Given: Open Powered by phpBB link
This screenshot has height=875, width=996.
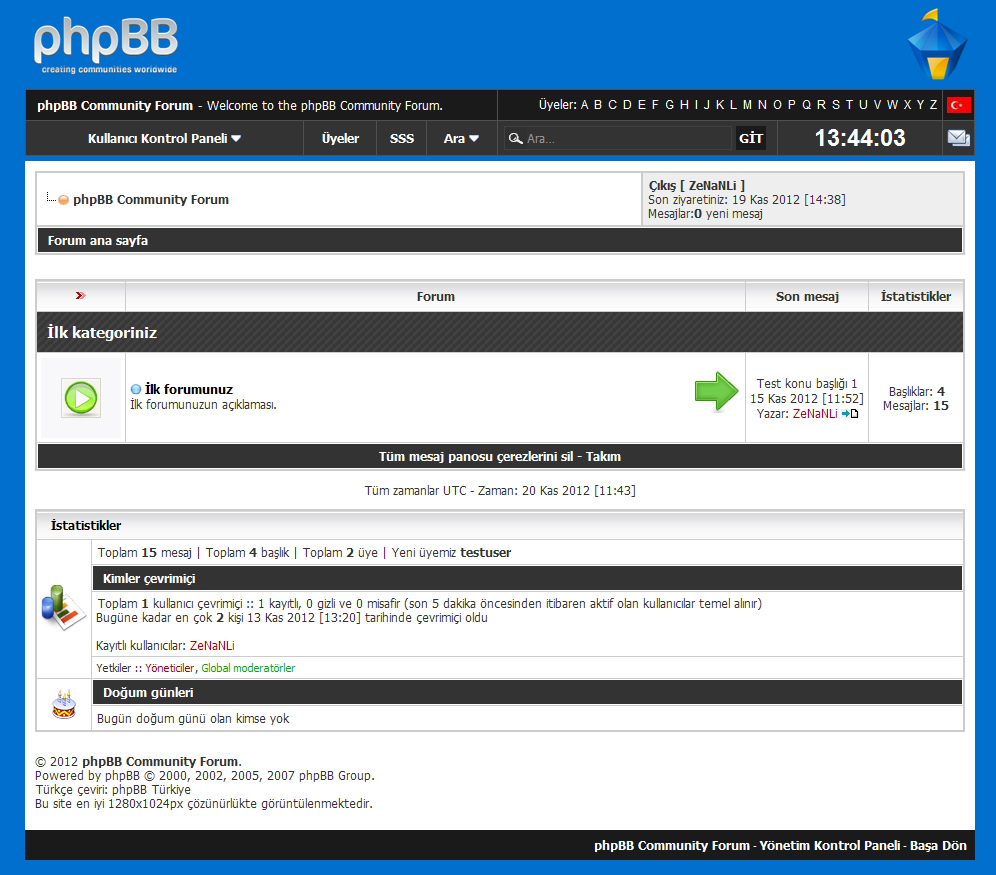Looking at the screenshot, I should [122, 776].
